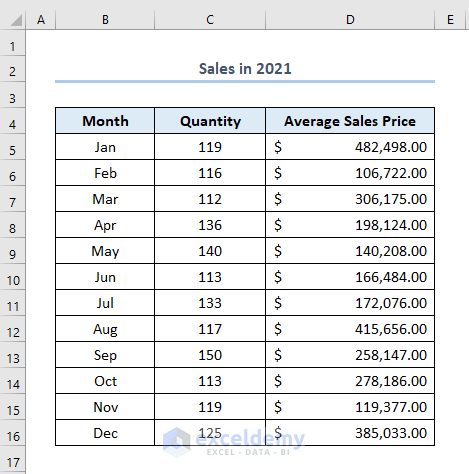Viewport: 469px width, 474px height.
Task: Click the Sep month cell
Action: point(105,355)
